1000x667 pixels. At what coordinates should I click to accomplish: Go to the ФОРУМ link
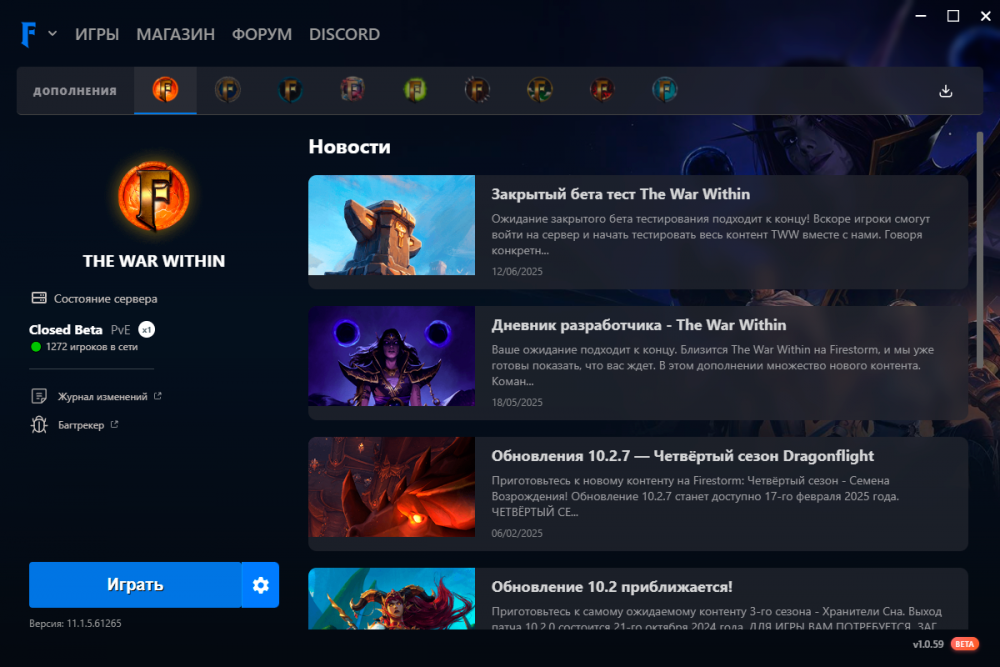coord(261,34)
